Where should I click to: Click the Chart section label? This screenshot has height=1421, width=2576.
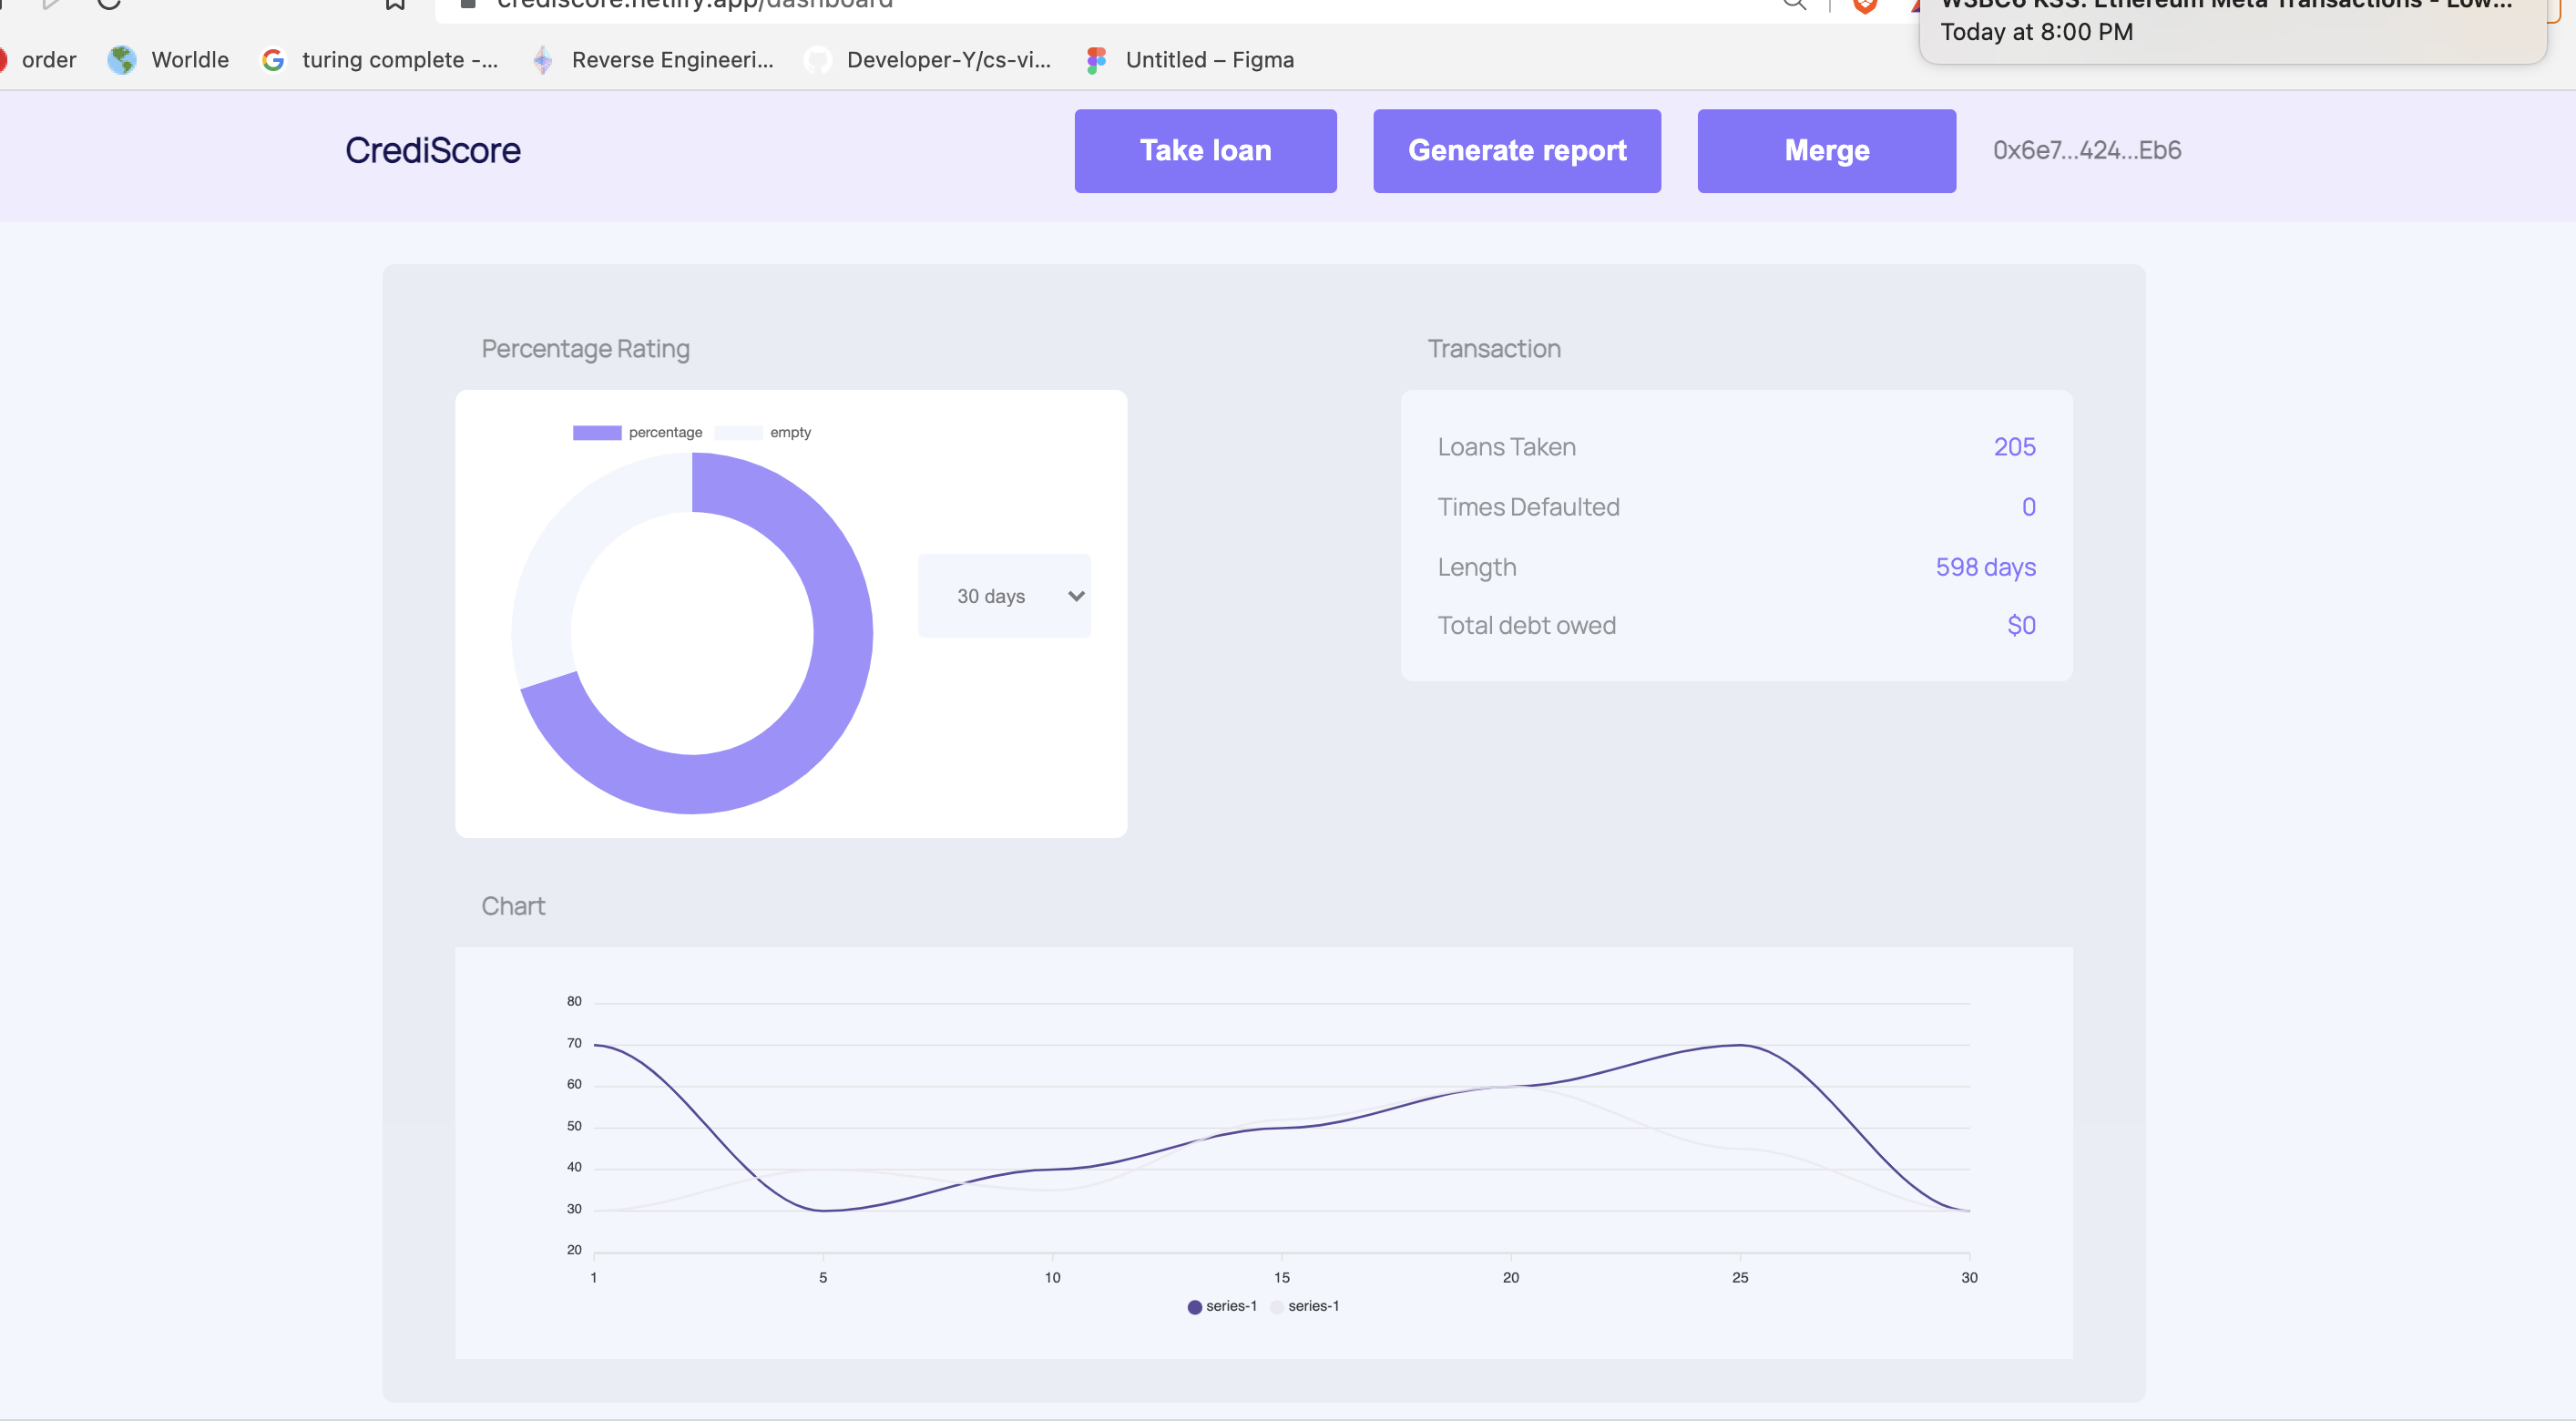(513, 905)
